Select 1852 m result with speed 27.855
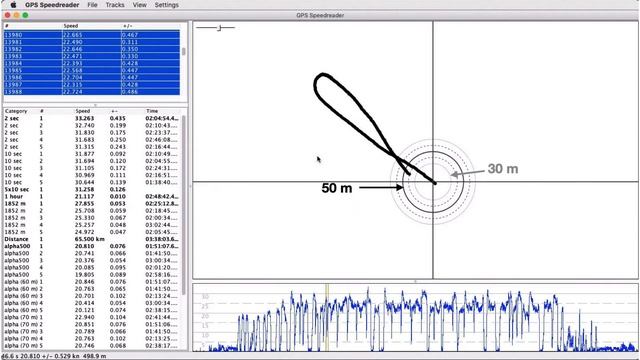Screen dimensions: 640x360 [92, 204]
